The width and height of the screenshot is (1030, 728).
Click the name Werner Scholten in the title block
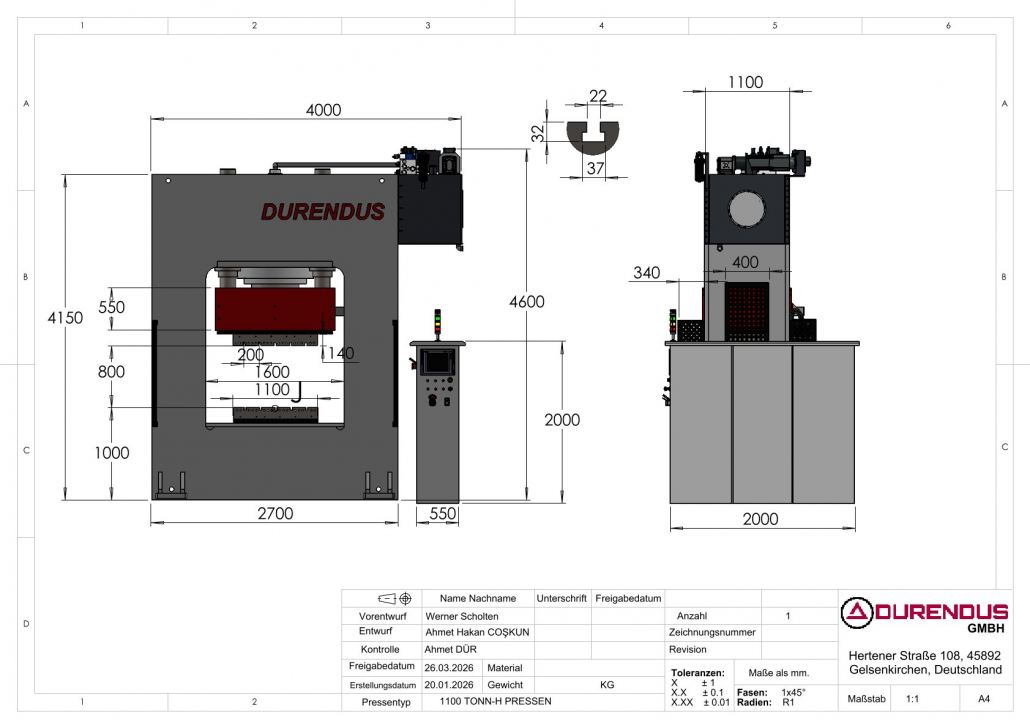pyautogui.click(x=462, y=616)
